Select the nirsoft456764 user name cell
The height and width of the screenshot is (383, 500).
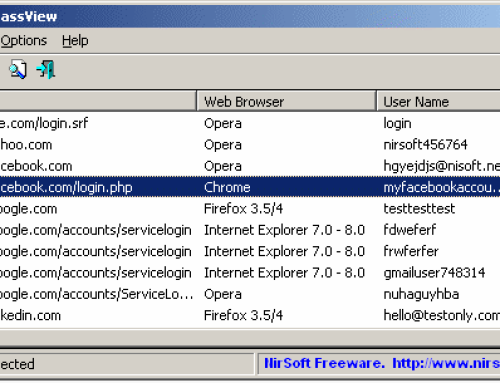[x=425, y=145]
